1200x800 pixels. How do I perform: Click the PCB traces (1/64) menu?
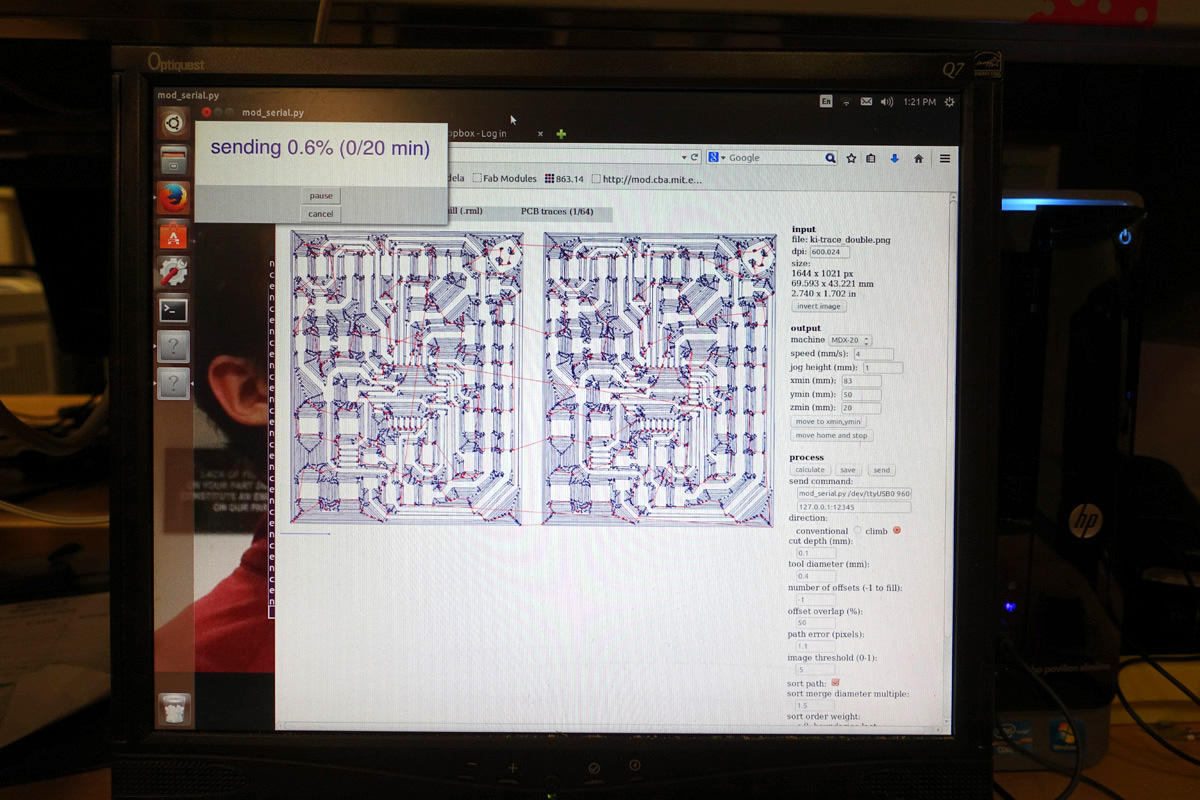(557, 212)
